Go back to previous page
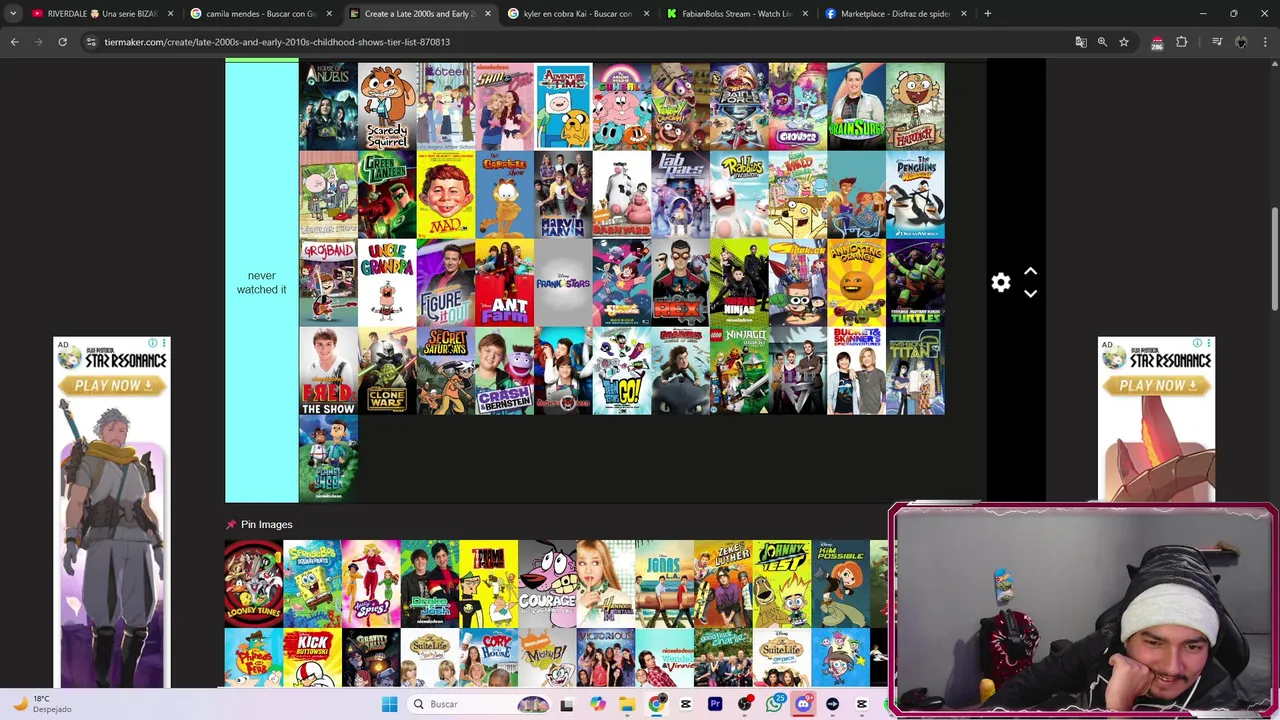 [14, 42]
